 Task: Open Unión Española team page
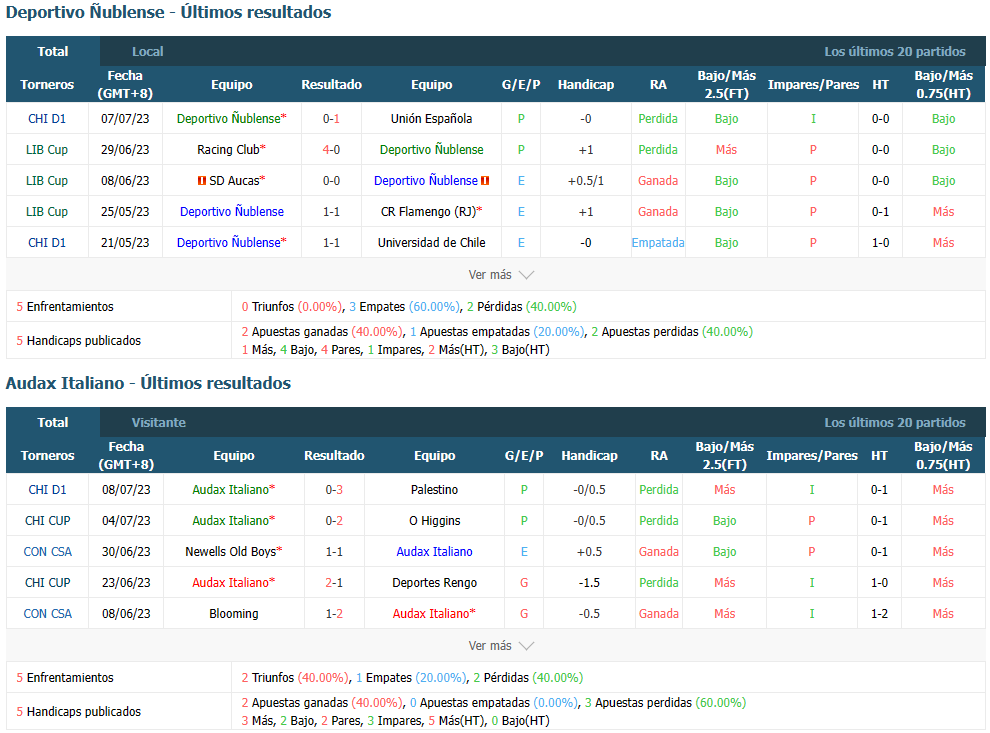click(x=431, y=119)
